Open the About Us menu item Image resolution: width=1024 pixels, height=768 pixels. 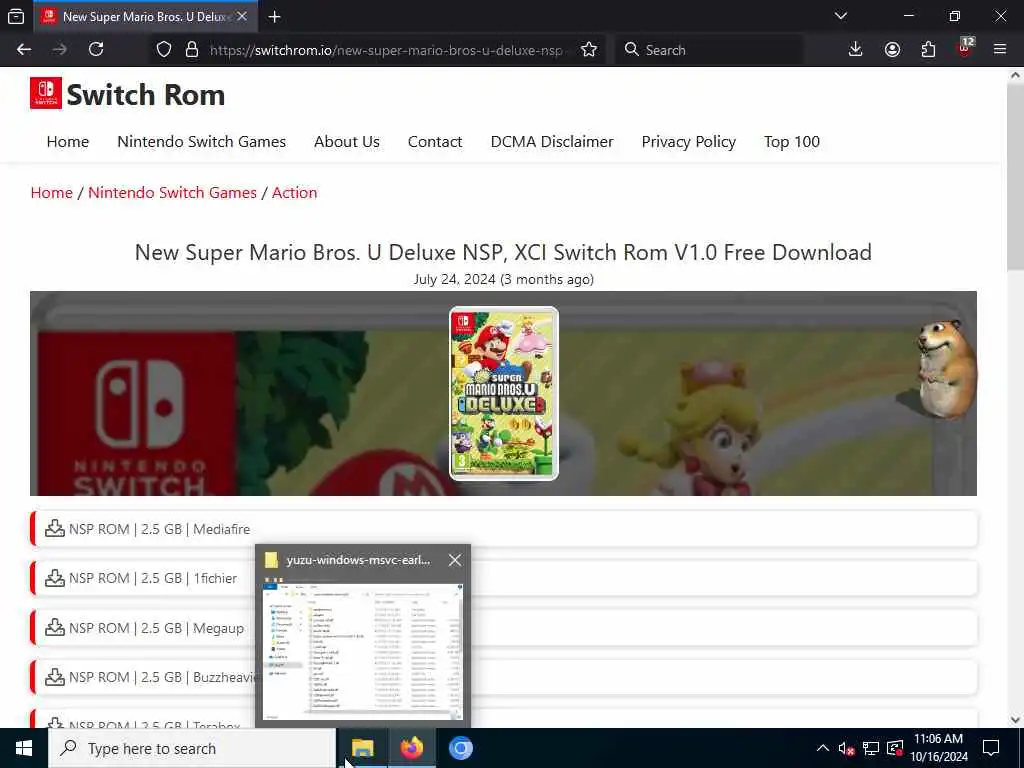click(347, 142)
